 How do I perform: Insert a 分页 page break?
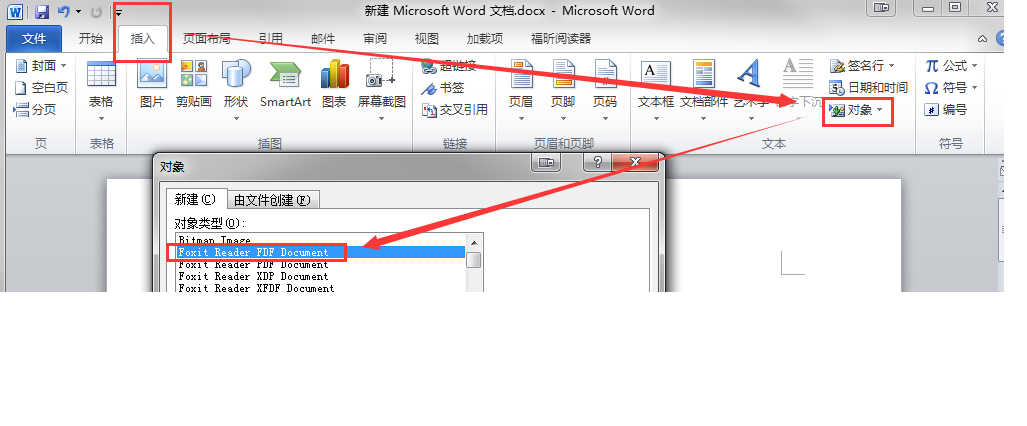(35, 109)
